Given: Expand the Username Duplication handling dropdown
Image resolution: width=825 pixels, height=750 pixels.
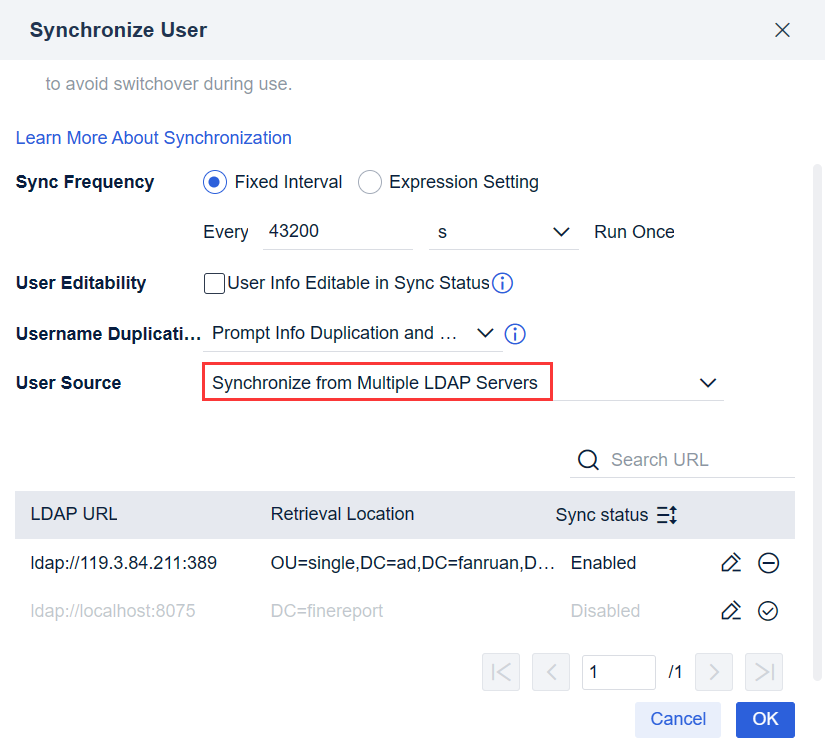Looking at the screenshot, I should click(486, 333).
